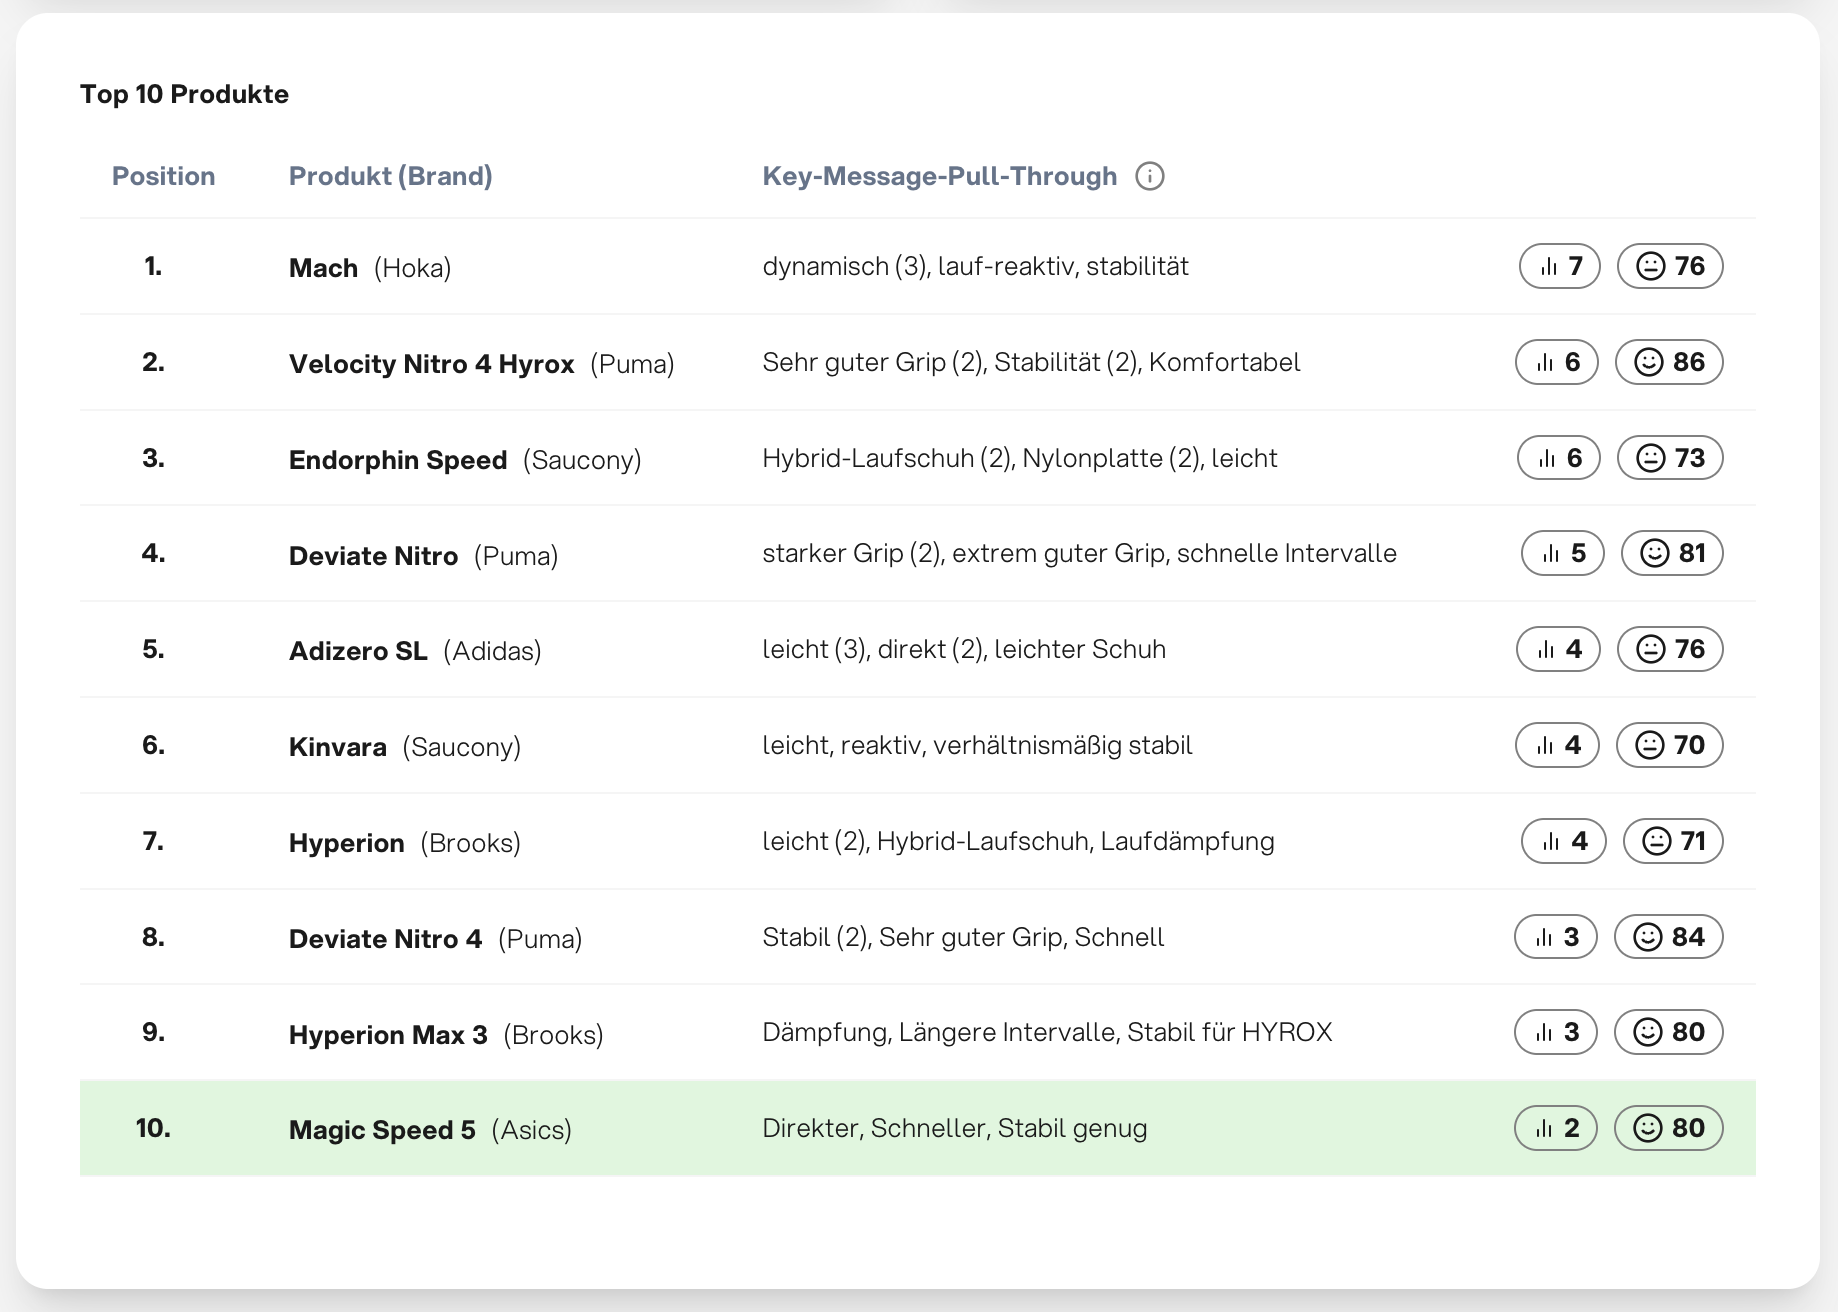Click the (Brooks) brand next to Hyperion Max 3
This screenshot has height=1312, width=1838.
coord(554,1035)
